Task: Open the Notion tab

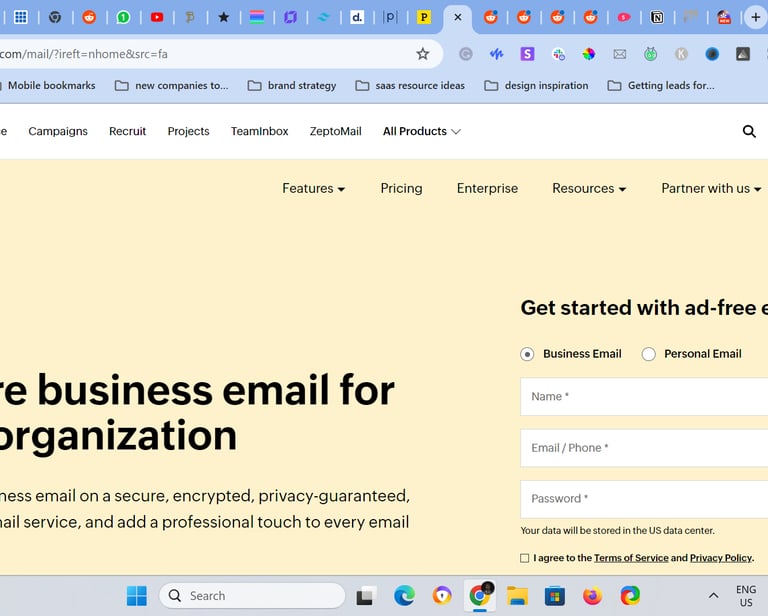Action: (657, 18)
